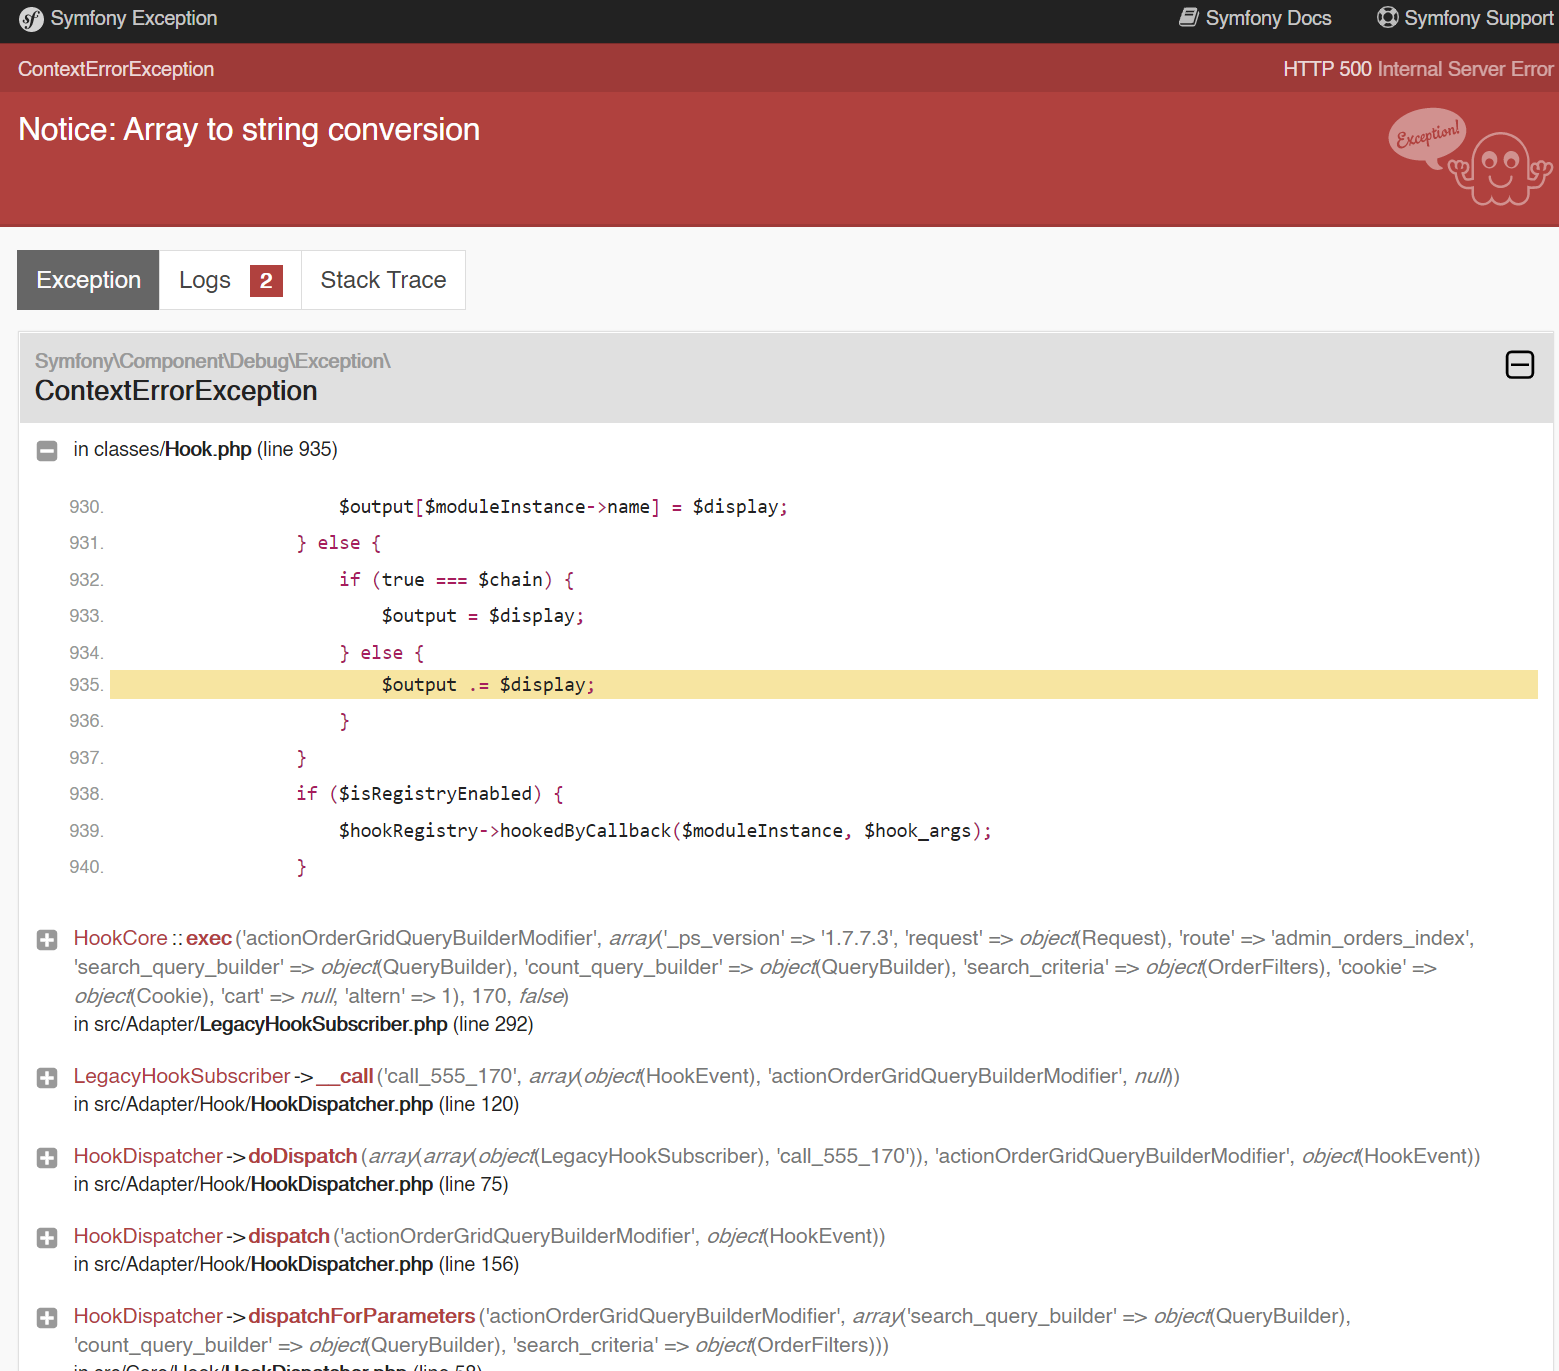The height and width of the screenshot is (1371, 1559).
Task: Click ContextErrorException label in red bar
Action: [116, 69]
